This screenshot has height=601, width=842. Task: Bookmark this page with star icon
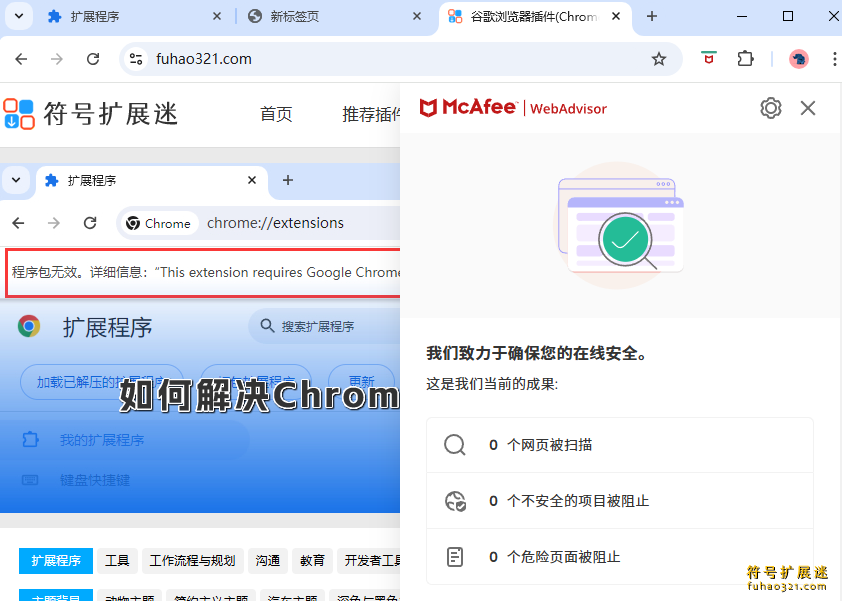coord(659,59)
